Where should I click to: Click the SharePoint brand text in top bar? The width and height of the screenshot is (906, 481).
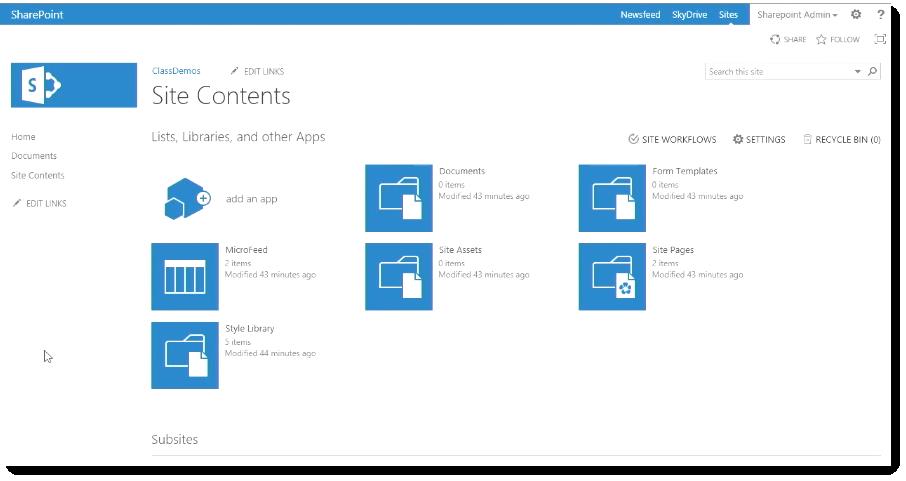37,14
